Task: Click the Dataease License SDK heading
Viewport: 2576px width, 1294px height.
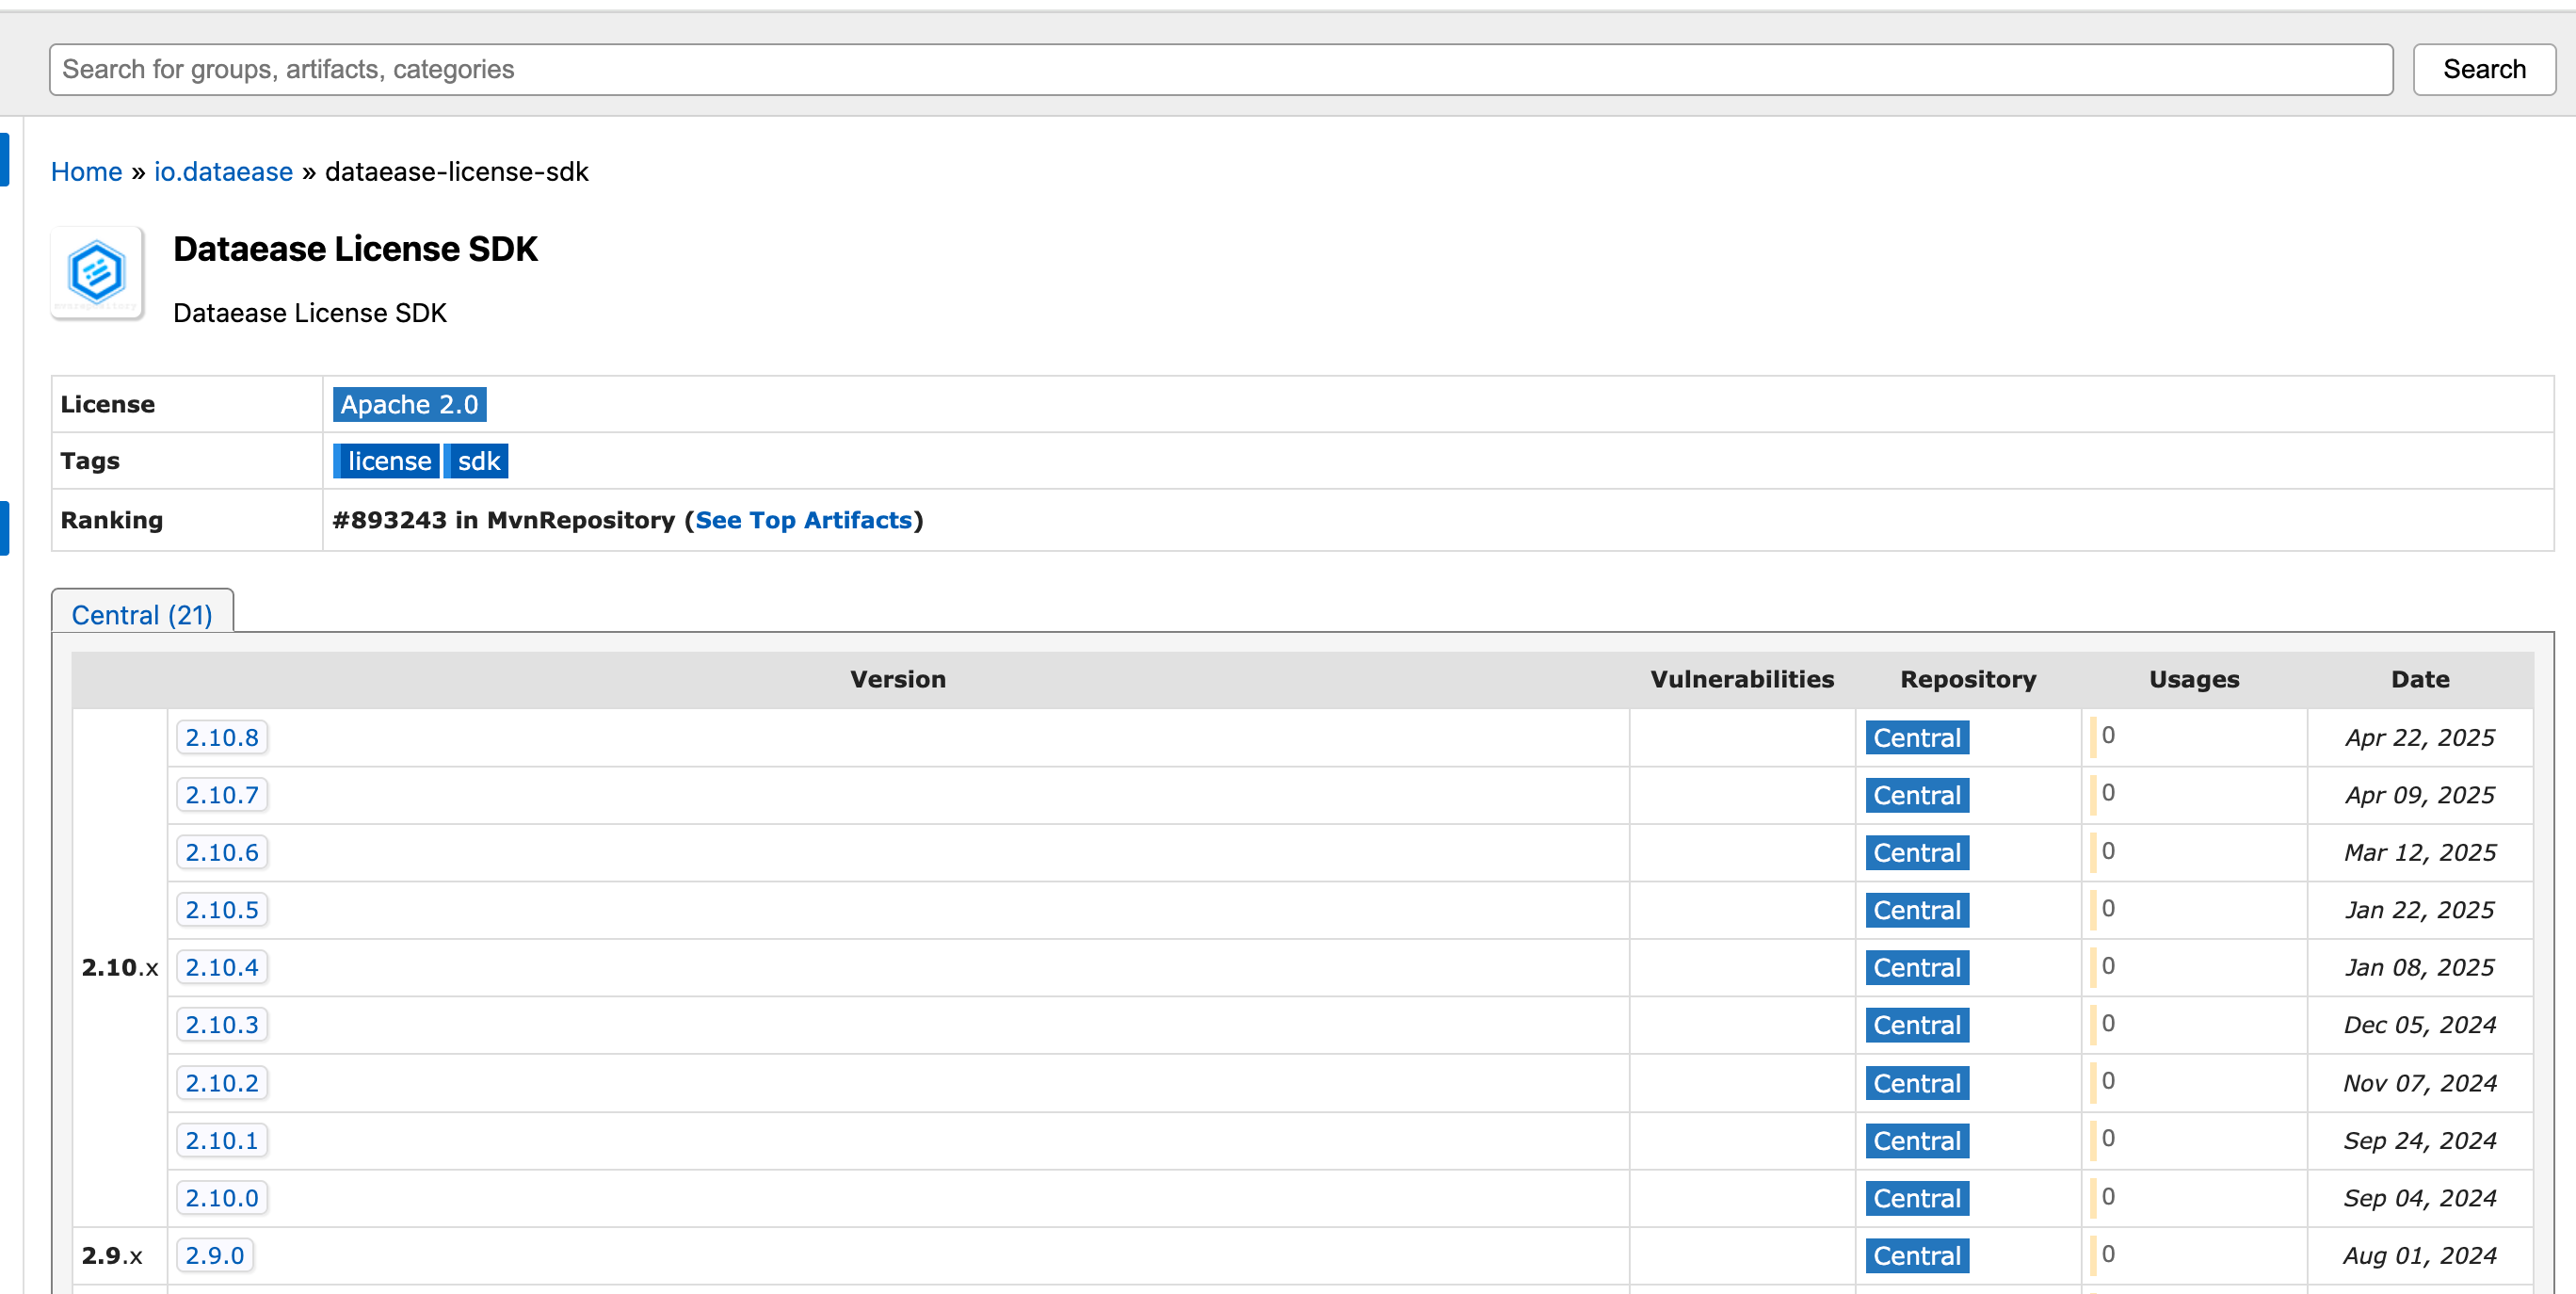Action: (355, 249)
